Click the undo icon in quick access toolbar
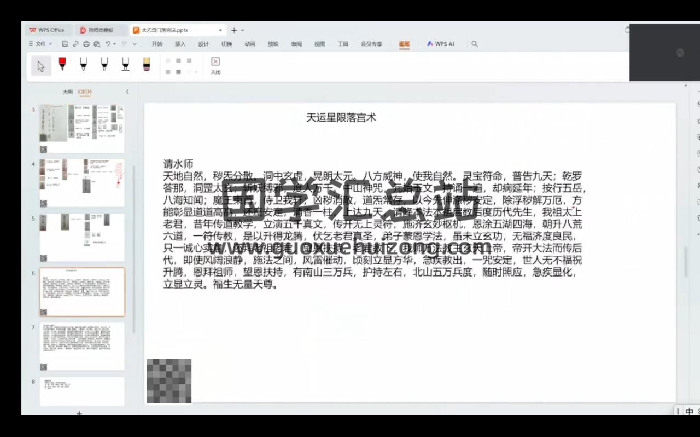This screenshot has height=437, width=700. click(x=107, y=44)
